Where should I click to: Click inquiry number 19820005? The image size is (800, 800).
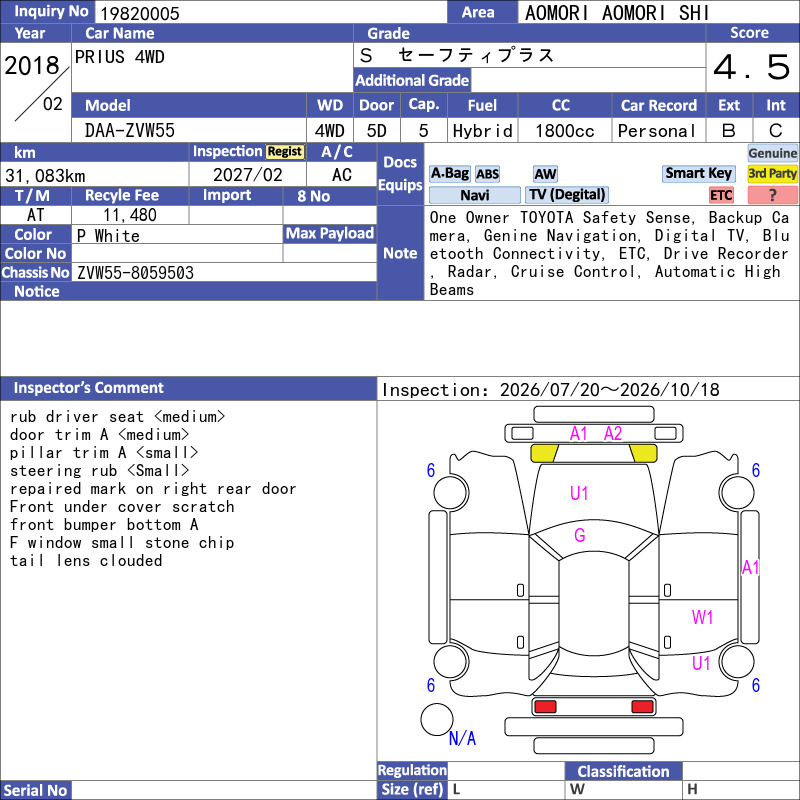point(140,14)
